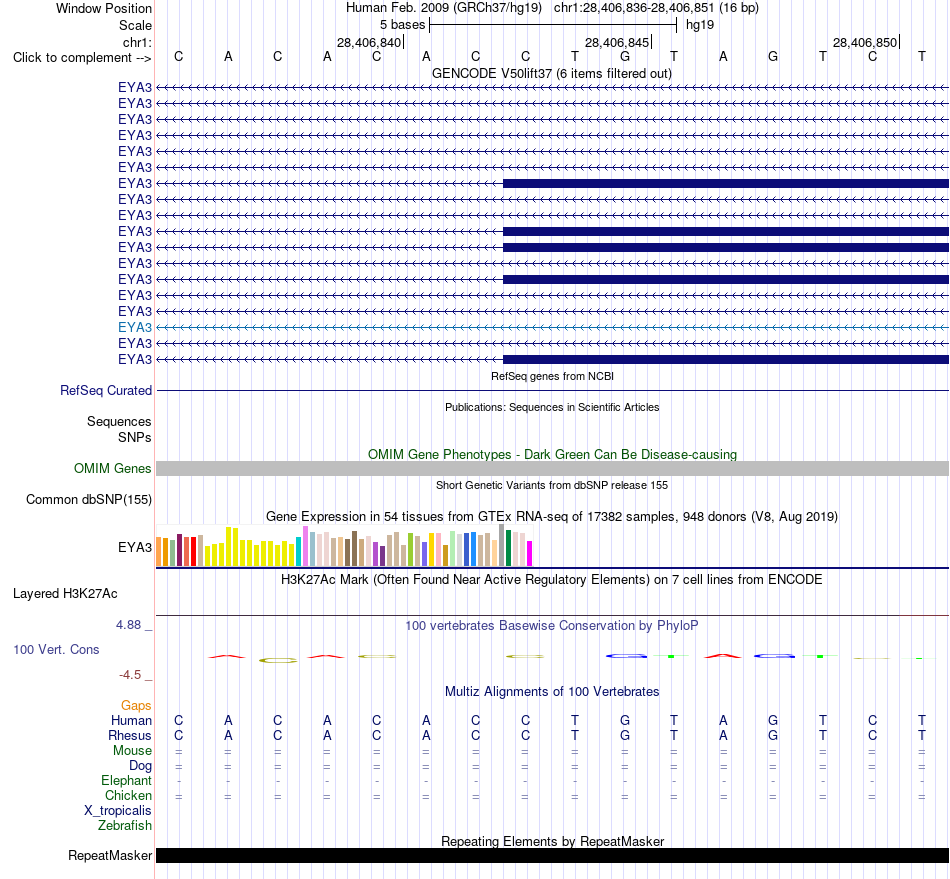This screenshot has height=879, width=950.
Task: Click the magenta last bar in GTEx chart
Action: click(530, 553)
